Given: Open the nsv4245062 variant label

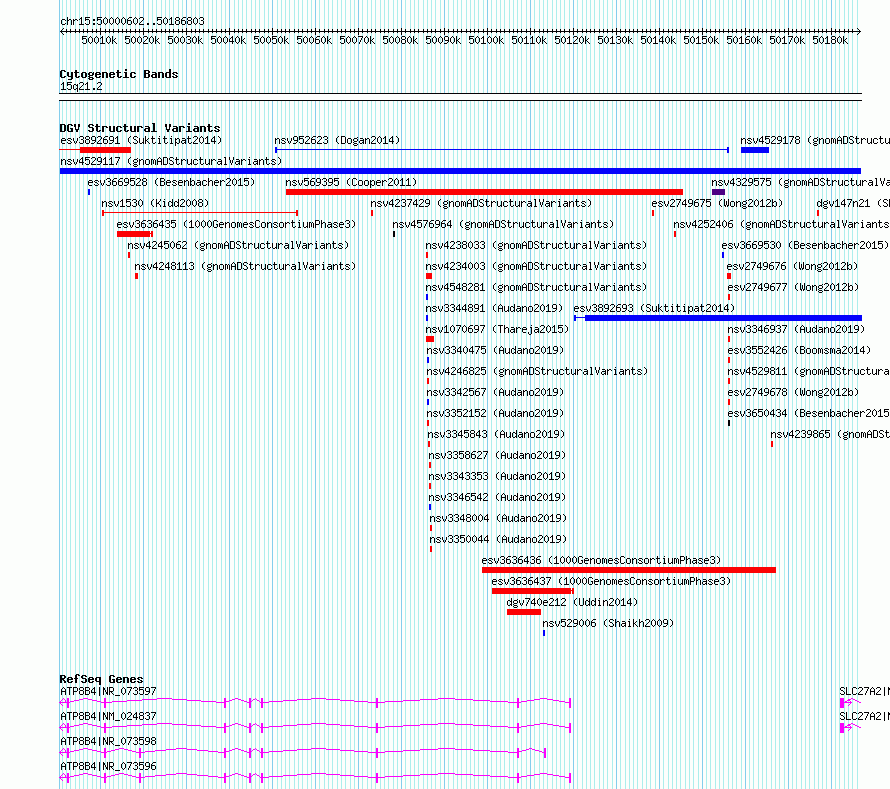Looking at the screenshot, I should click(x=238, y=245).
